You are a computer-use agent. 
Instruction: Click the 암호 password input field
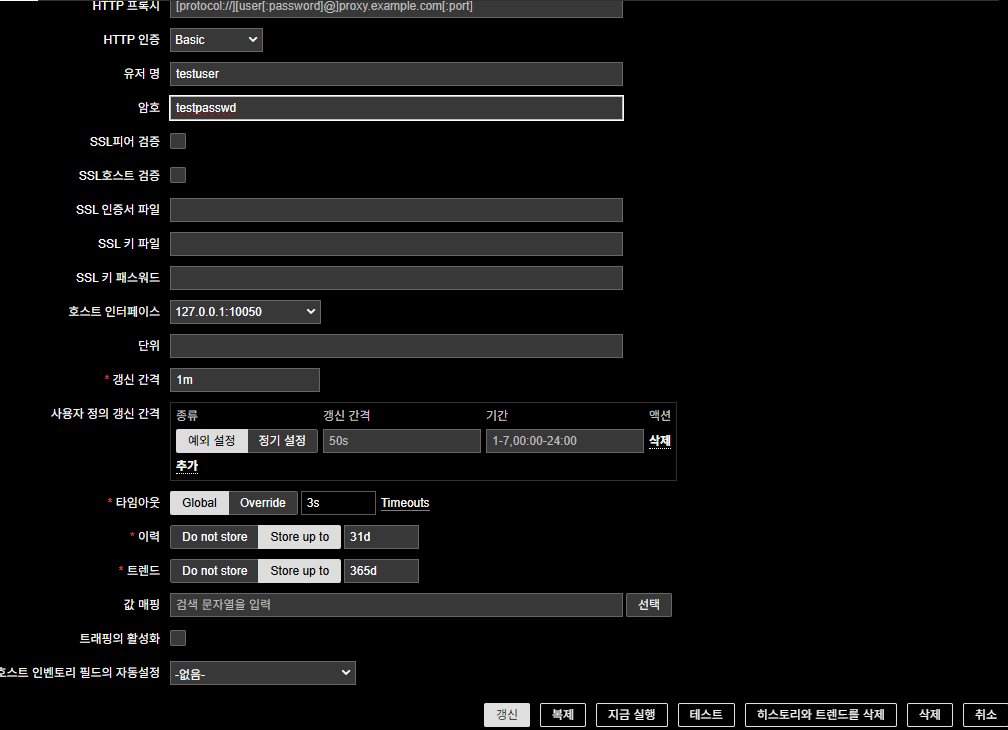(396, 108)
